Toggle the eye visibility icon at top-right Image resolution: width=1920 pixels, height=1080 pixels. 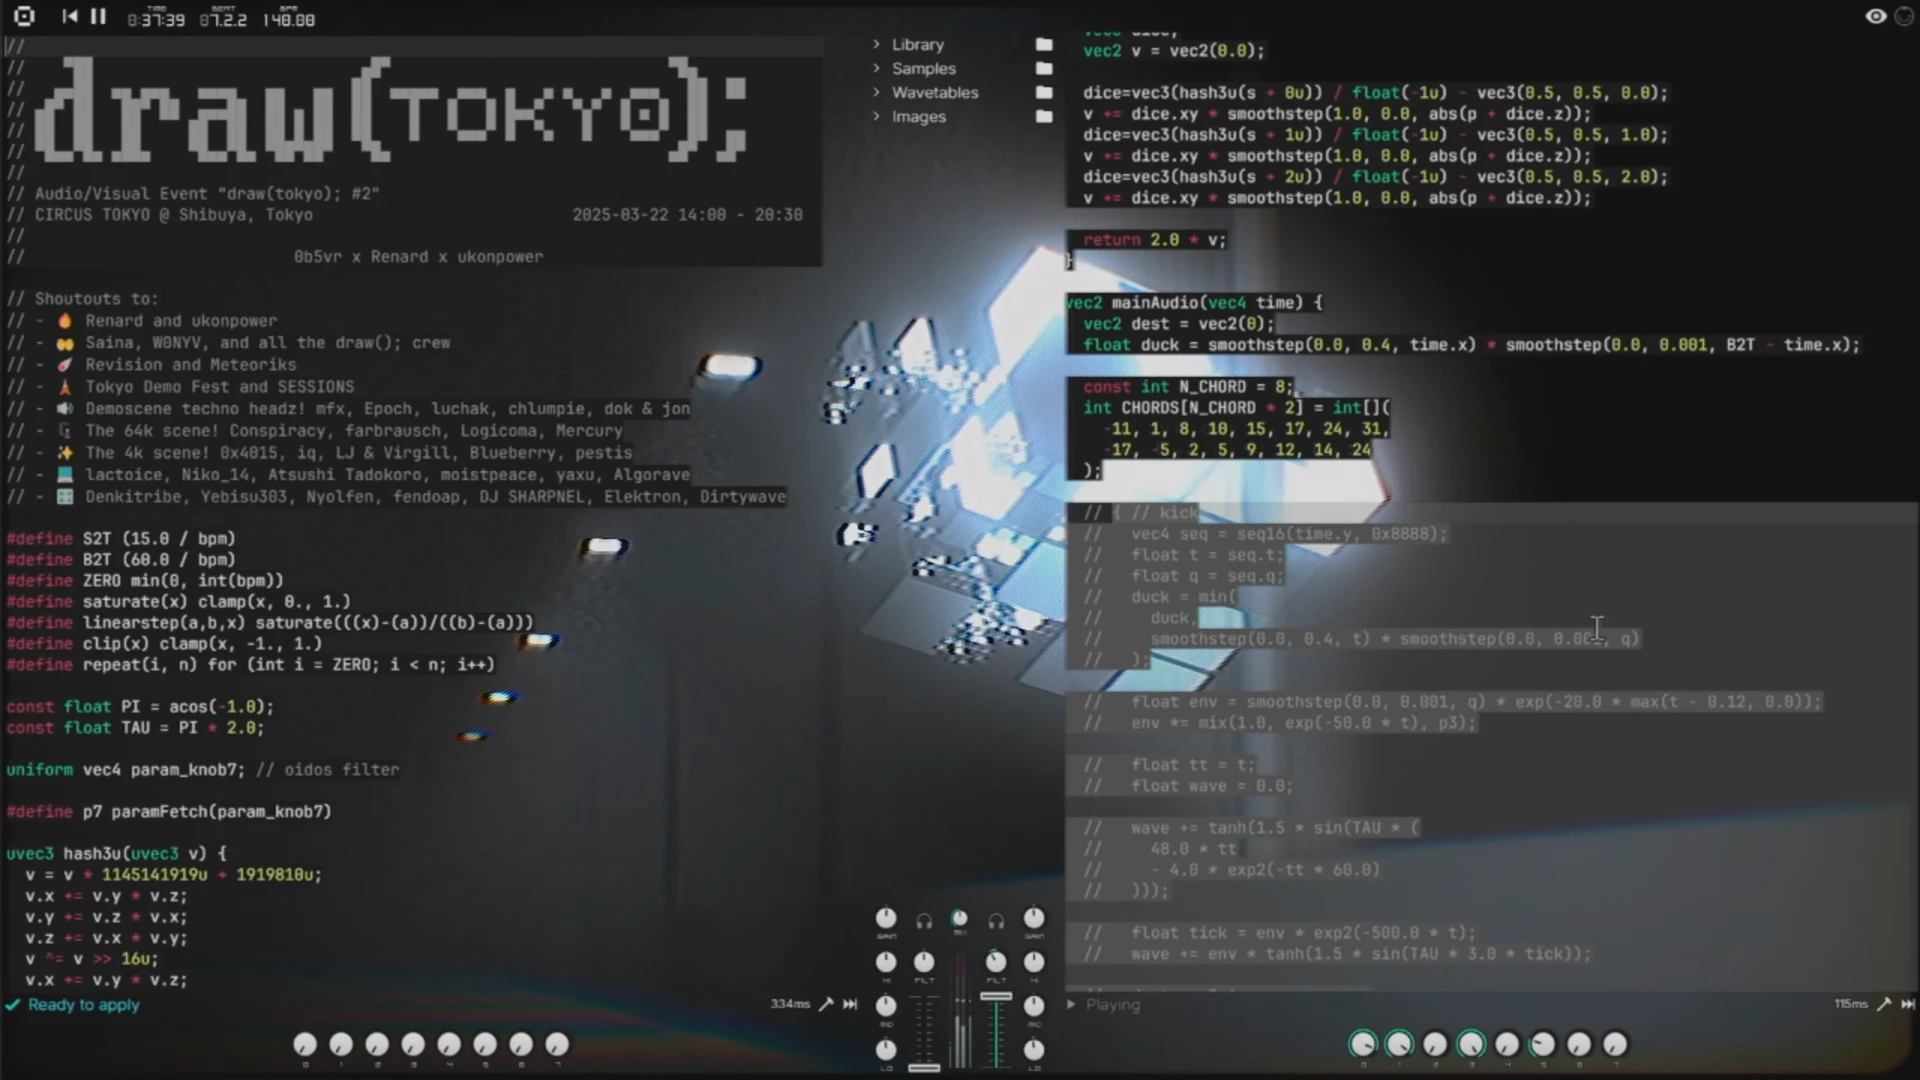[1875, 16]
